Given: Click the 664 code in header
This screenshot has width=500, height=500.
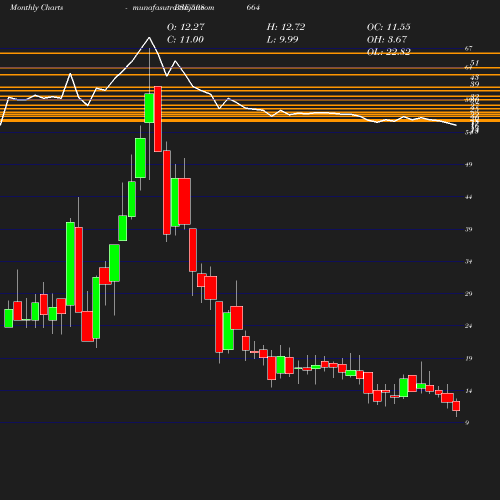Looking at the screenshot, I should (253, 7).
